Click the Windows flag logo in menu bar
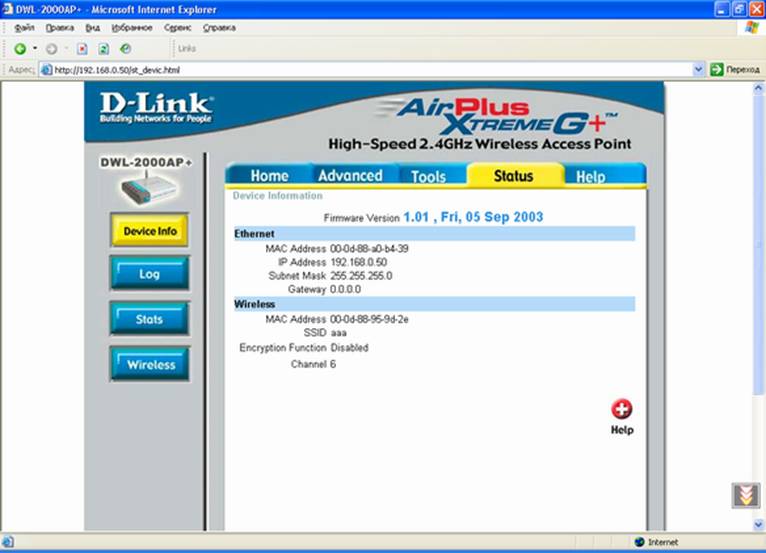Image resolution: width=766 pixels, height=553 pixels. pyautogui.click(x=751, y=27)
